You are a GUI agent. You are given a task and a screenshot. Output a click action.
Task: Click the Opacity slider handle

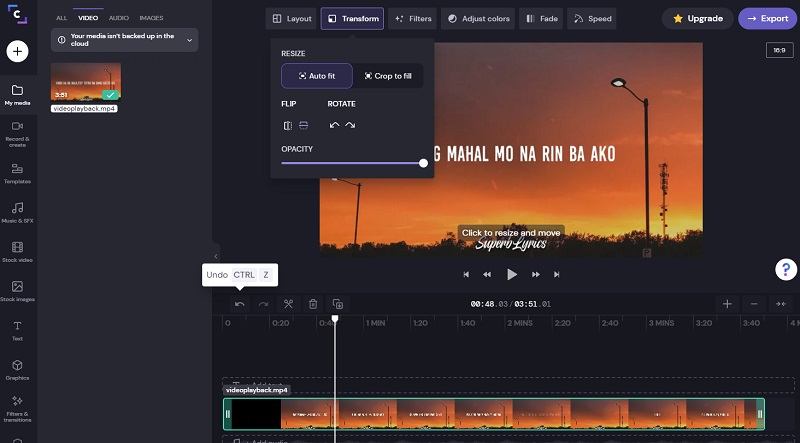coord(423,163)
